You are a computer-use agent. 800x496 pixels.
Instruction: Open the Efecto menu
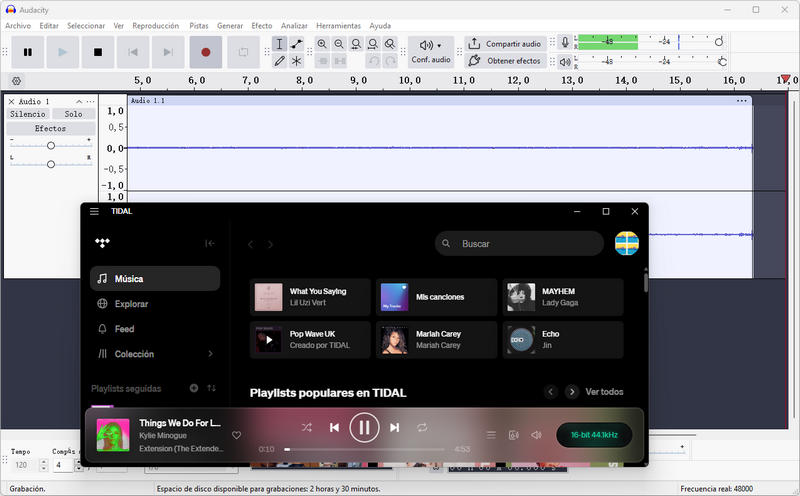[262, 26]
